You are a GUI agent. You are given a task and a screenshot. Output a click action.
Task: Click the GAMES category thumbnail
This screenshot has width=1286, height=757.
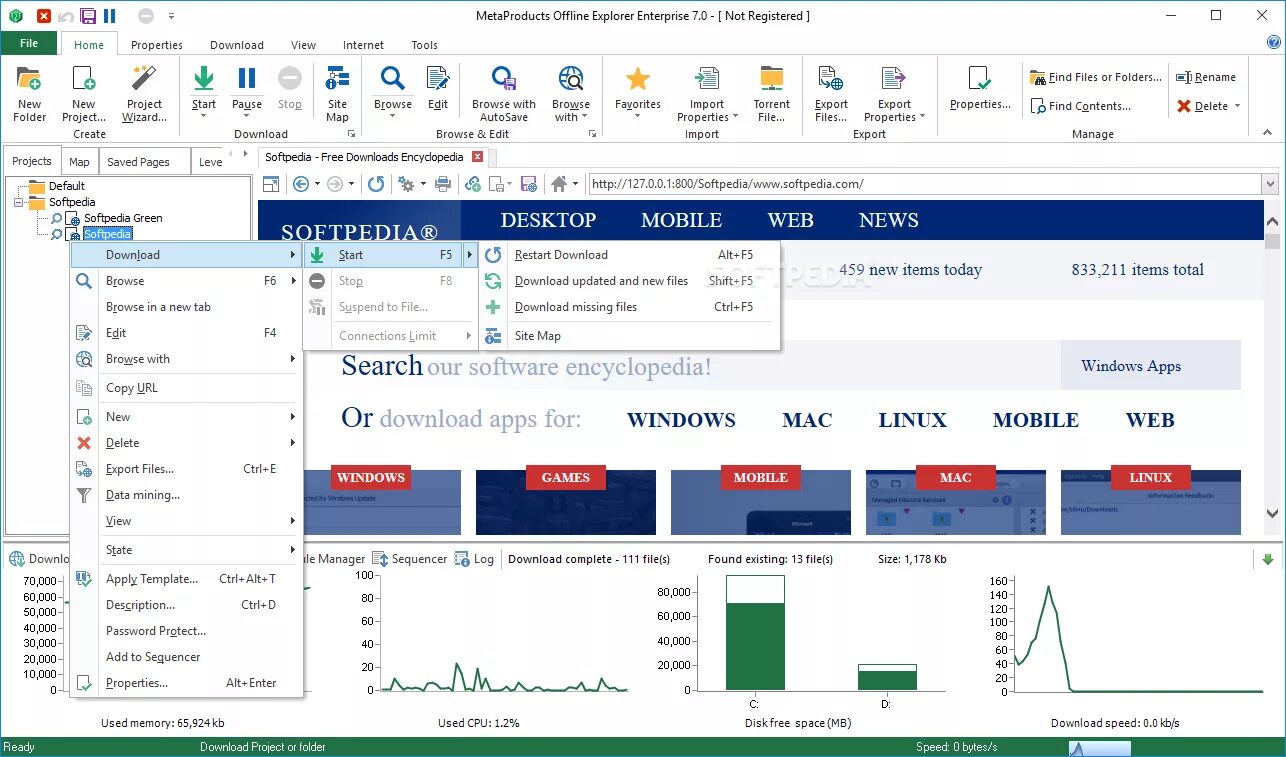tap(565, 501)
